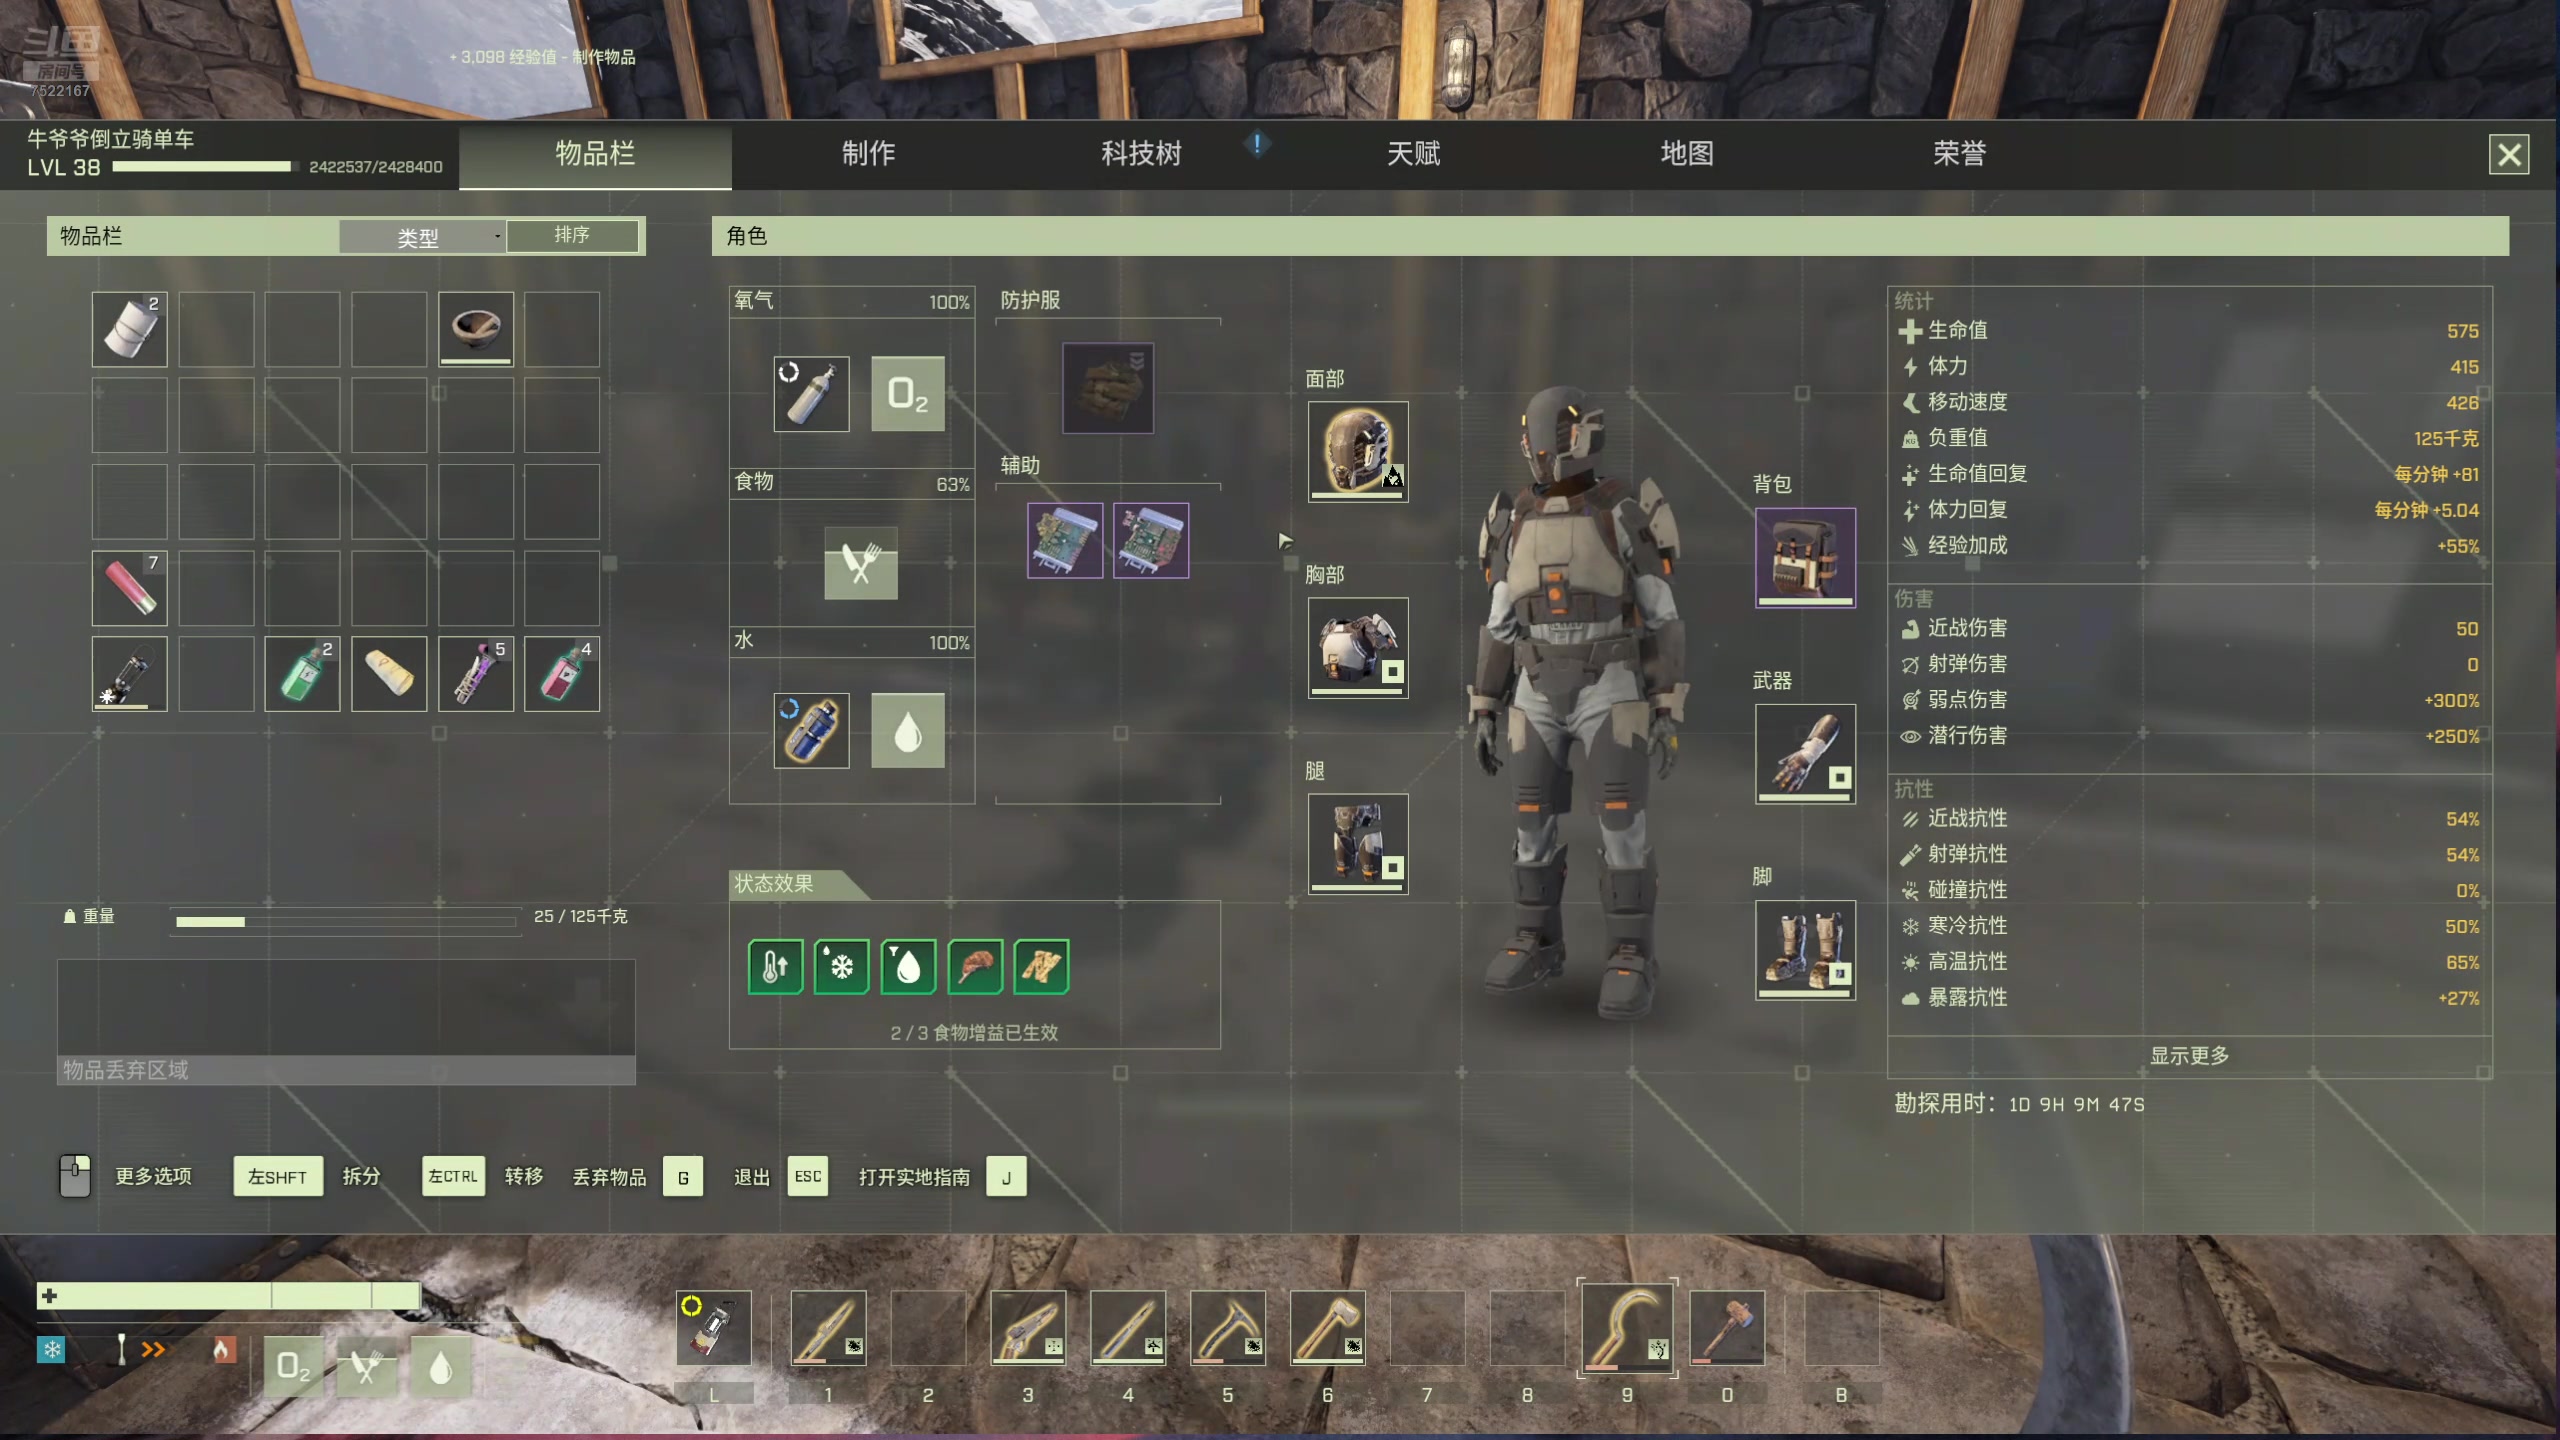This screenshot has width=2560, height=1440.
Task: Close the inventory screen with the X
Action: click(x=2509, y=155)
